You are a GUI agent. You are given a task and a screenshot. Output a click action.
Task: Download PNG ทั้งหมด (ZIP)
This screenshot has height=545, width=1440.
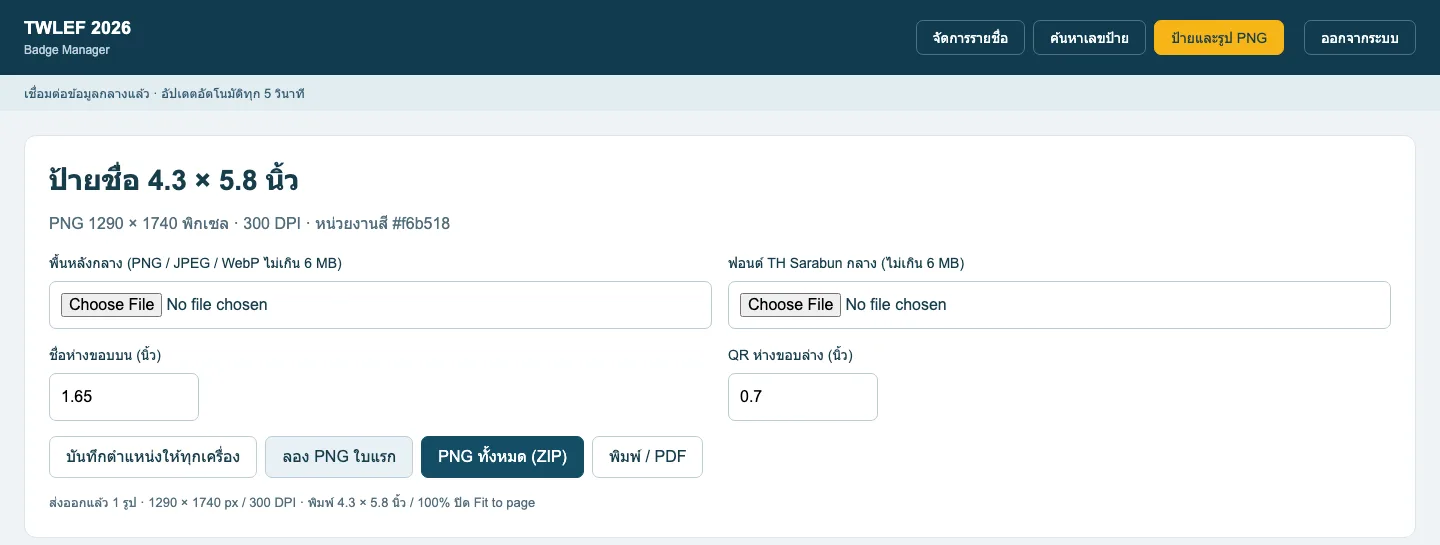[502, 457]
